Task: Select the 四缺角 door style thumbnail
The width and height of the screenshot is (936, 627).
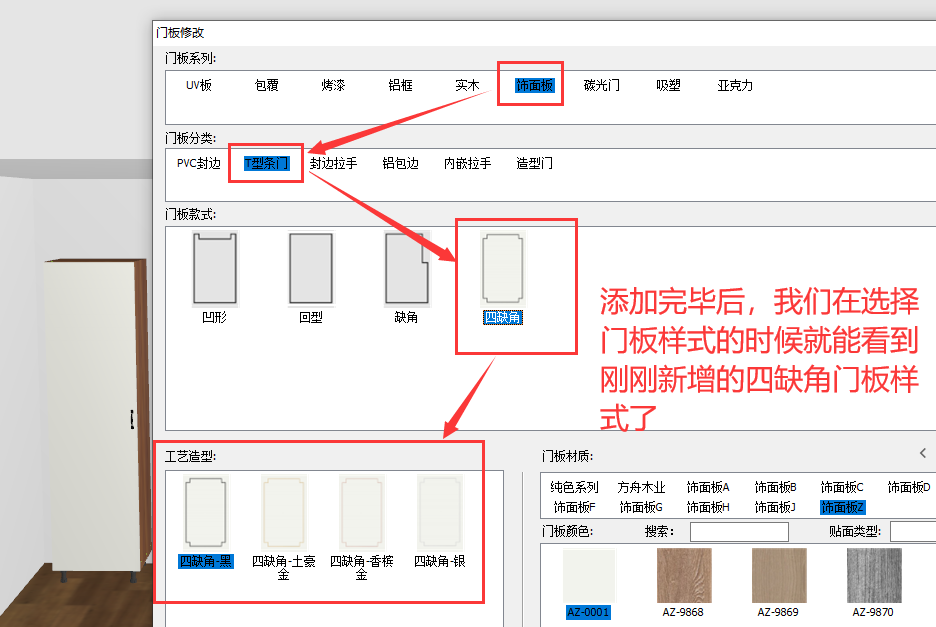Action: point(503,269)
